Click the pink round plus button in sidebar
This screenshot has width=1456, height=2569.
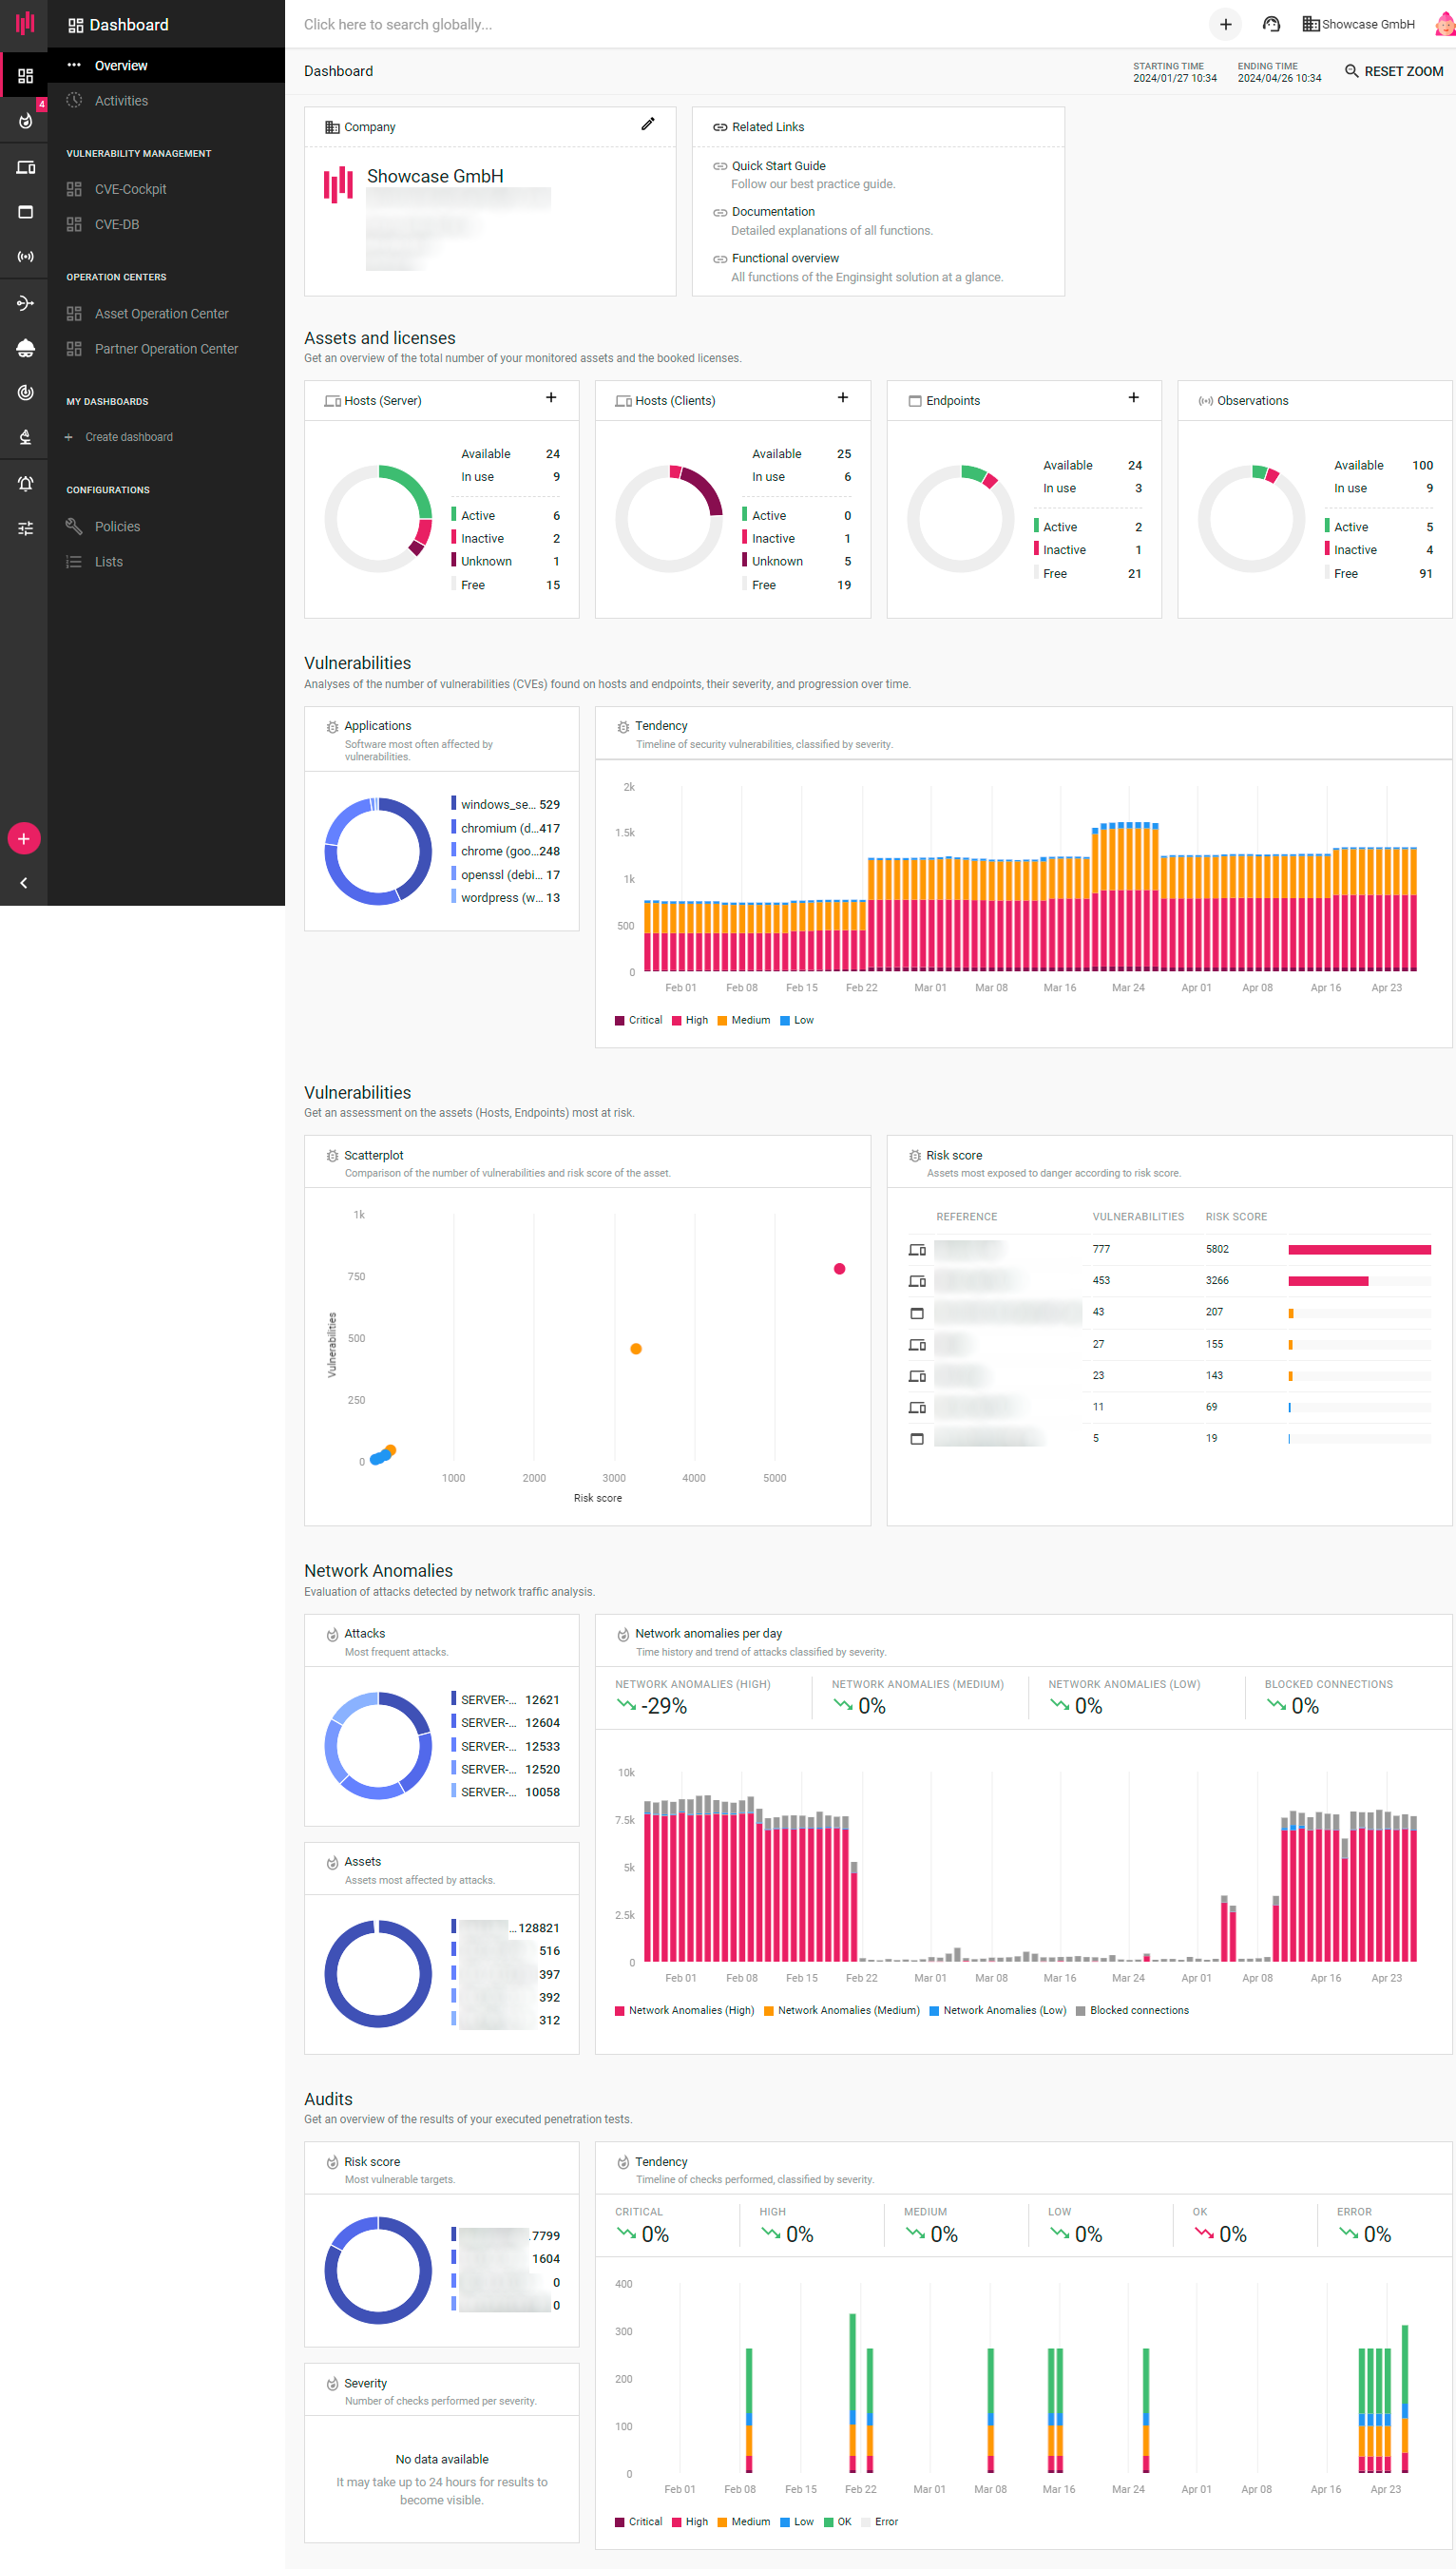tap(24, 838)
